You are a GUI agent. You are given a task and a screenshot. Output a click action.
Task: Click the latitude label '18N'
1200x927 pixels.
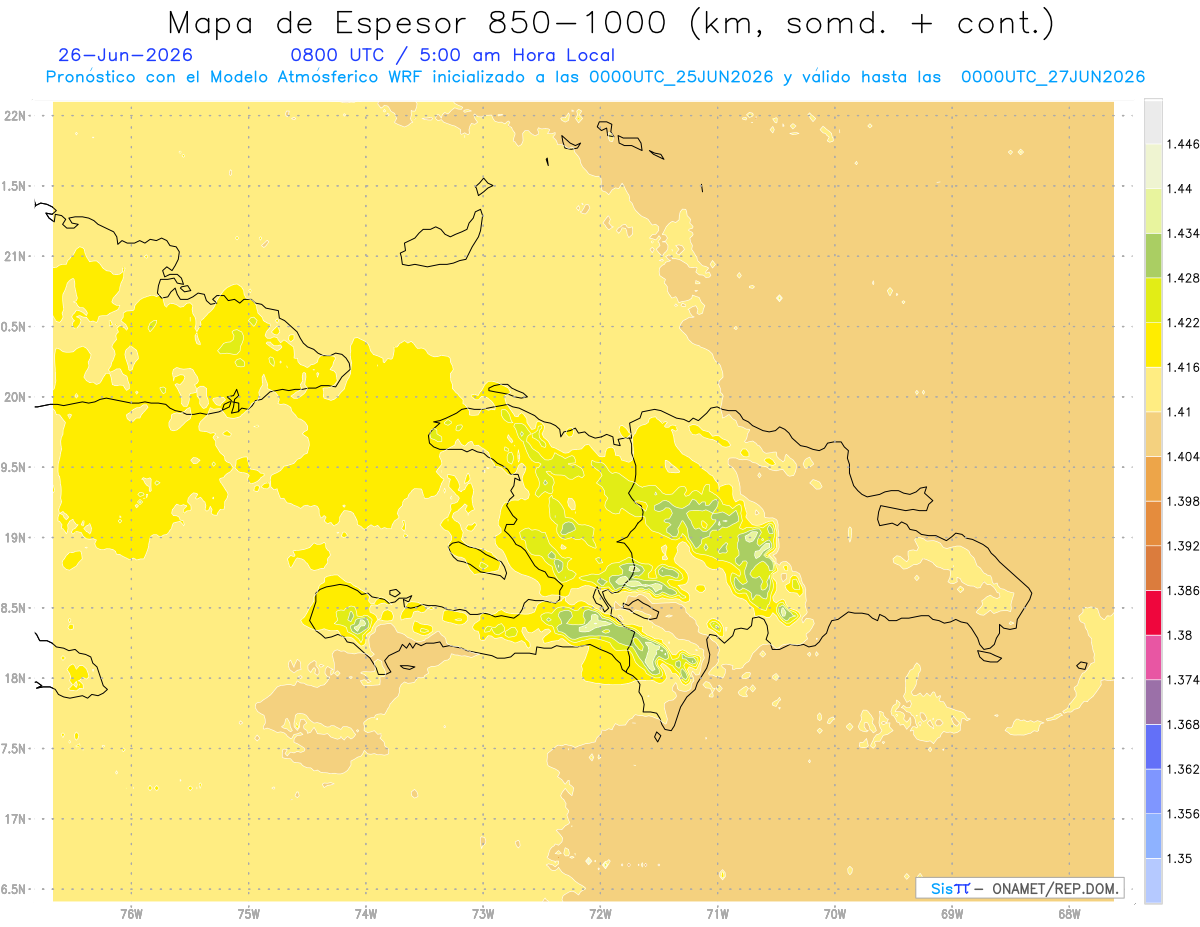click(x=14, y=678)
